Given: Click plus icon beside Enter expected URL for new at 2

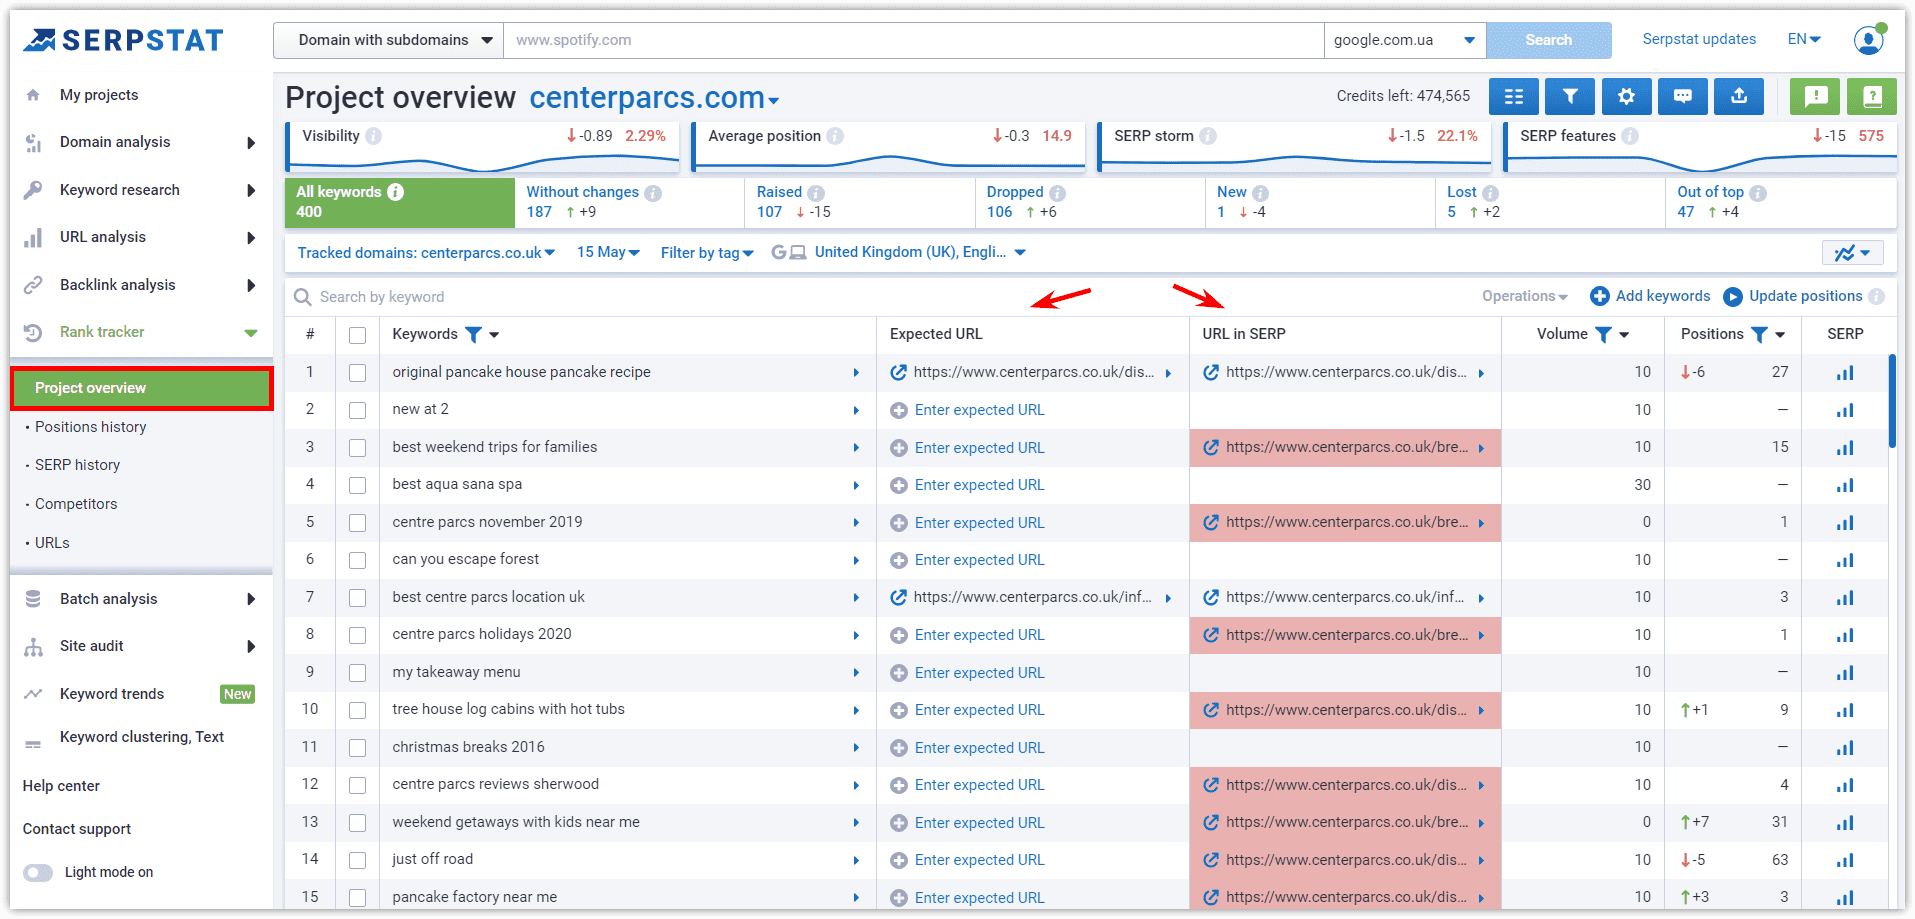Looking at the screenshot, I should (x=899, y=410).
